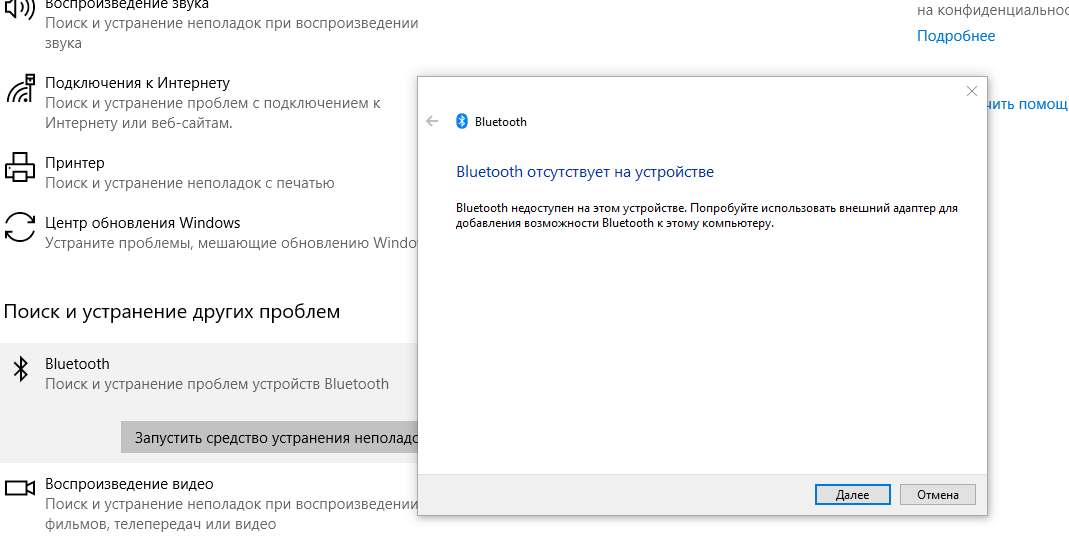The height and width of the screenshot is (553, 1069).
Task: Go back using the dialog arrow
Action: coord(432,121)
